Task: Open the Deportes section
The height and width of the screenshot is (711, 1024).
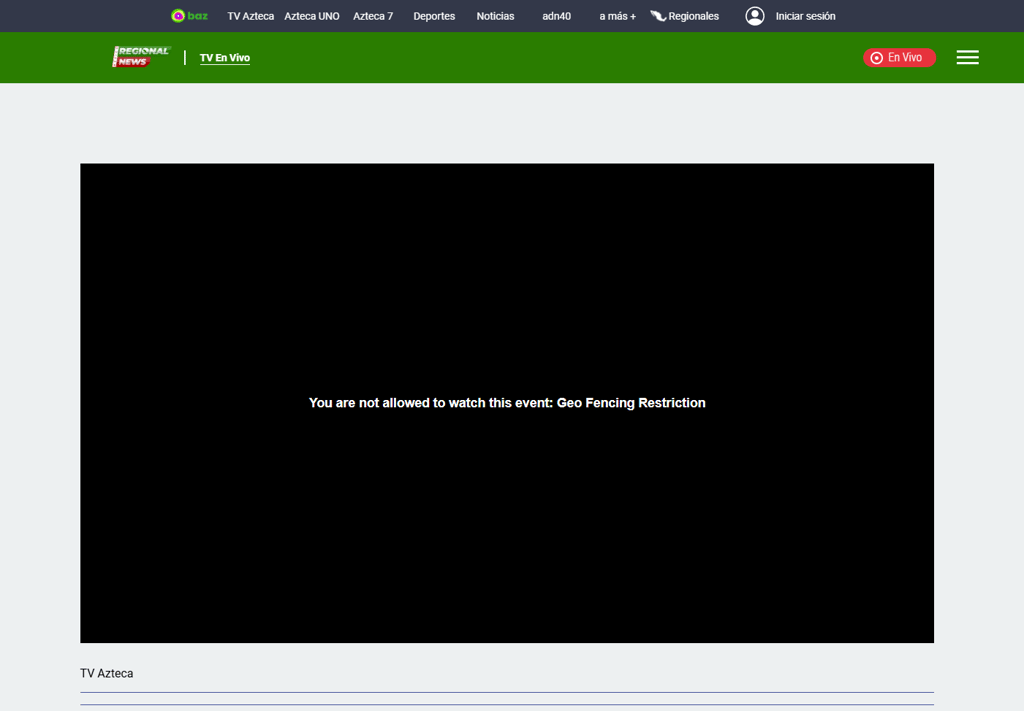Action: point(434,16)
